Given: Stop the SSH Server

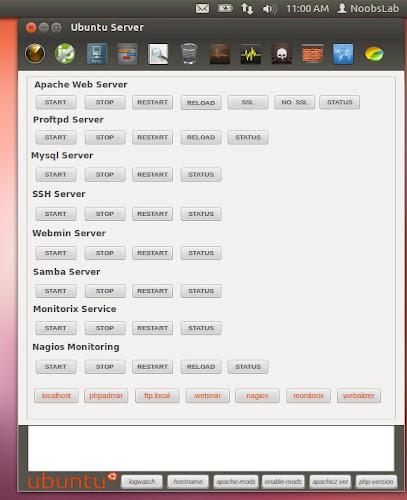Looking at the screenshot, I should pos(105,214).
